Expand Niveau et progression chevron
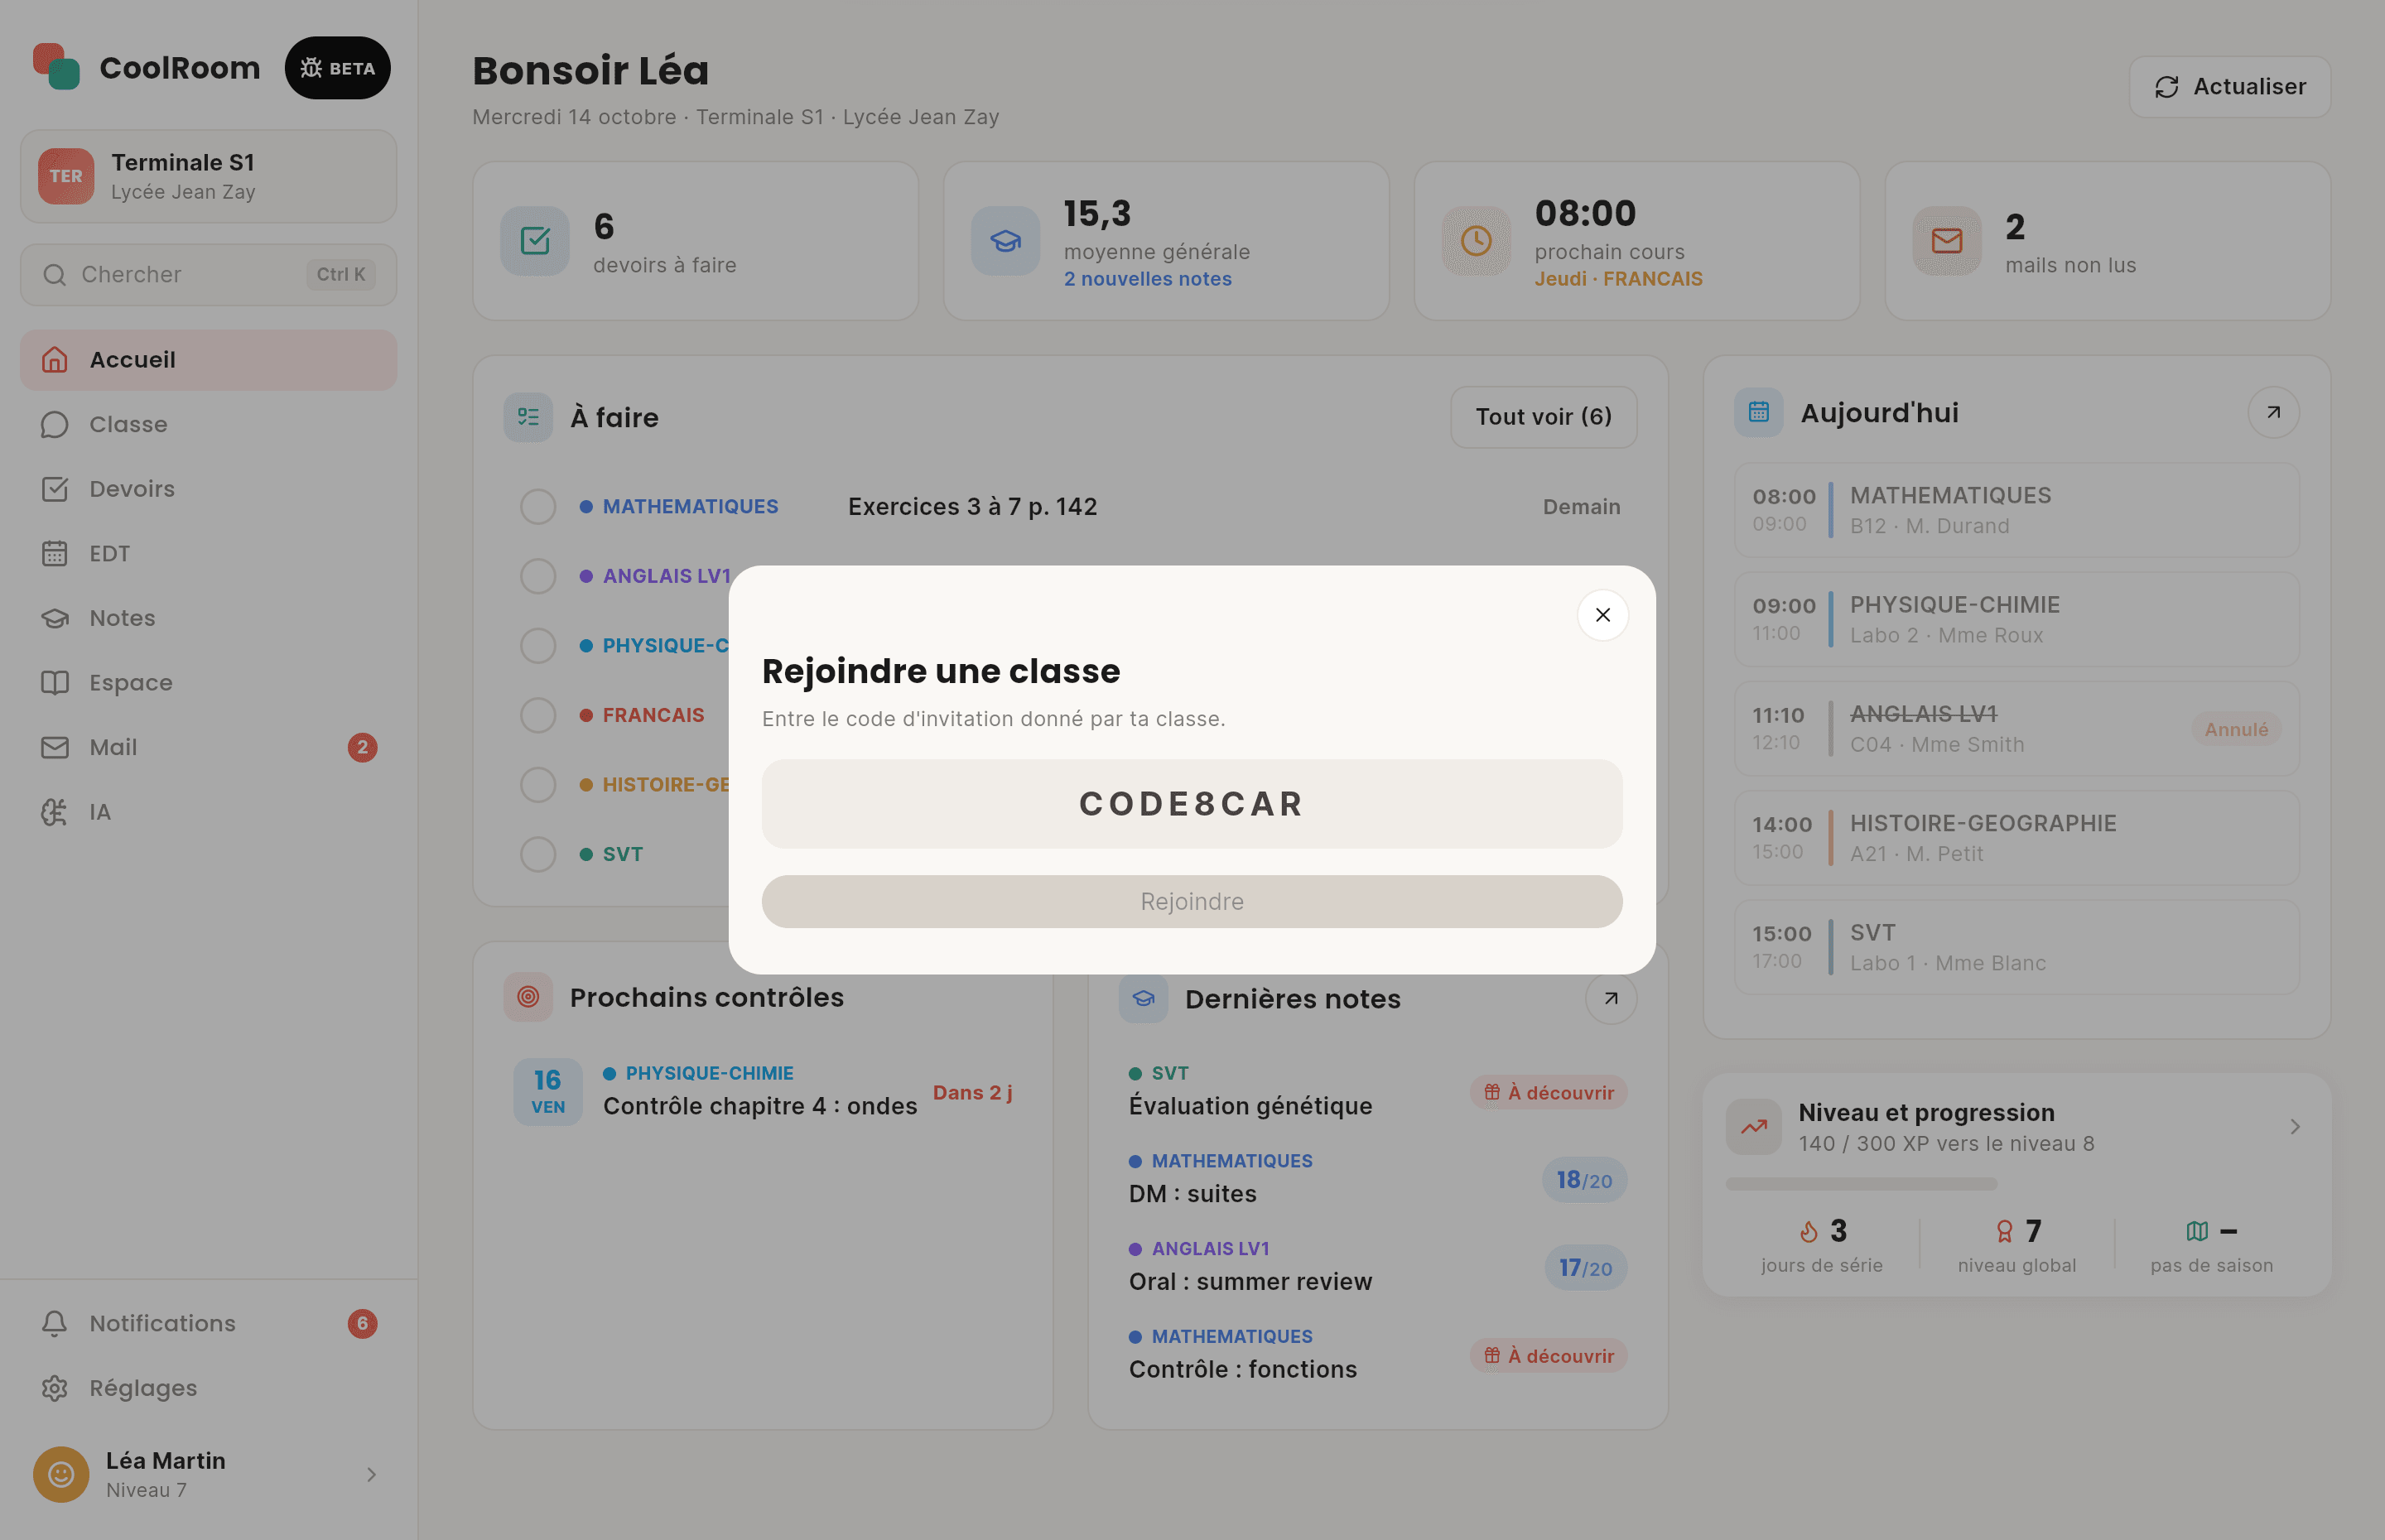 tap(2295, 1127)
